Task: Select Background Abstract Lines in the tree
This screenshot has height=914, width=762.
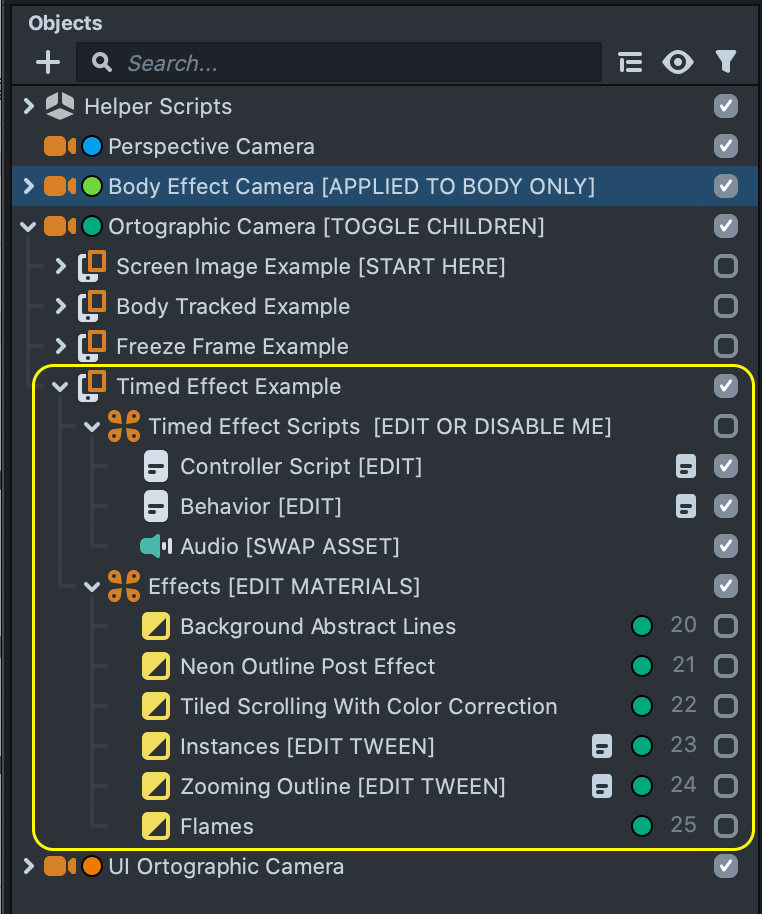Action: pyautogui.click(x=317, y=627)
